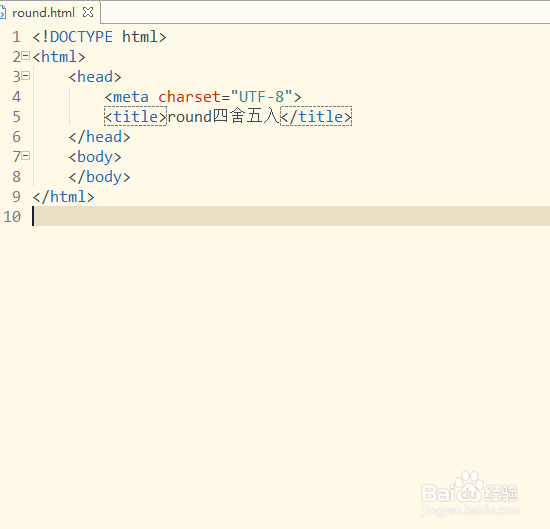
Task: Click line number 5 in gutter
Action: coord(16,117)
